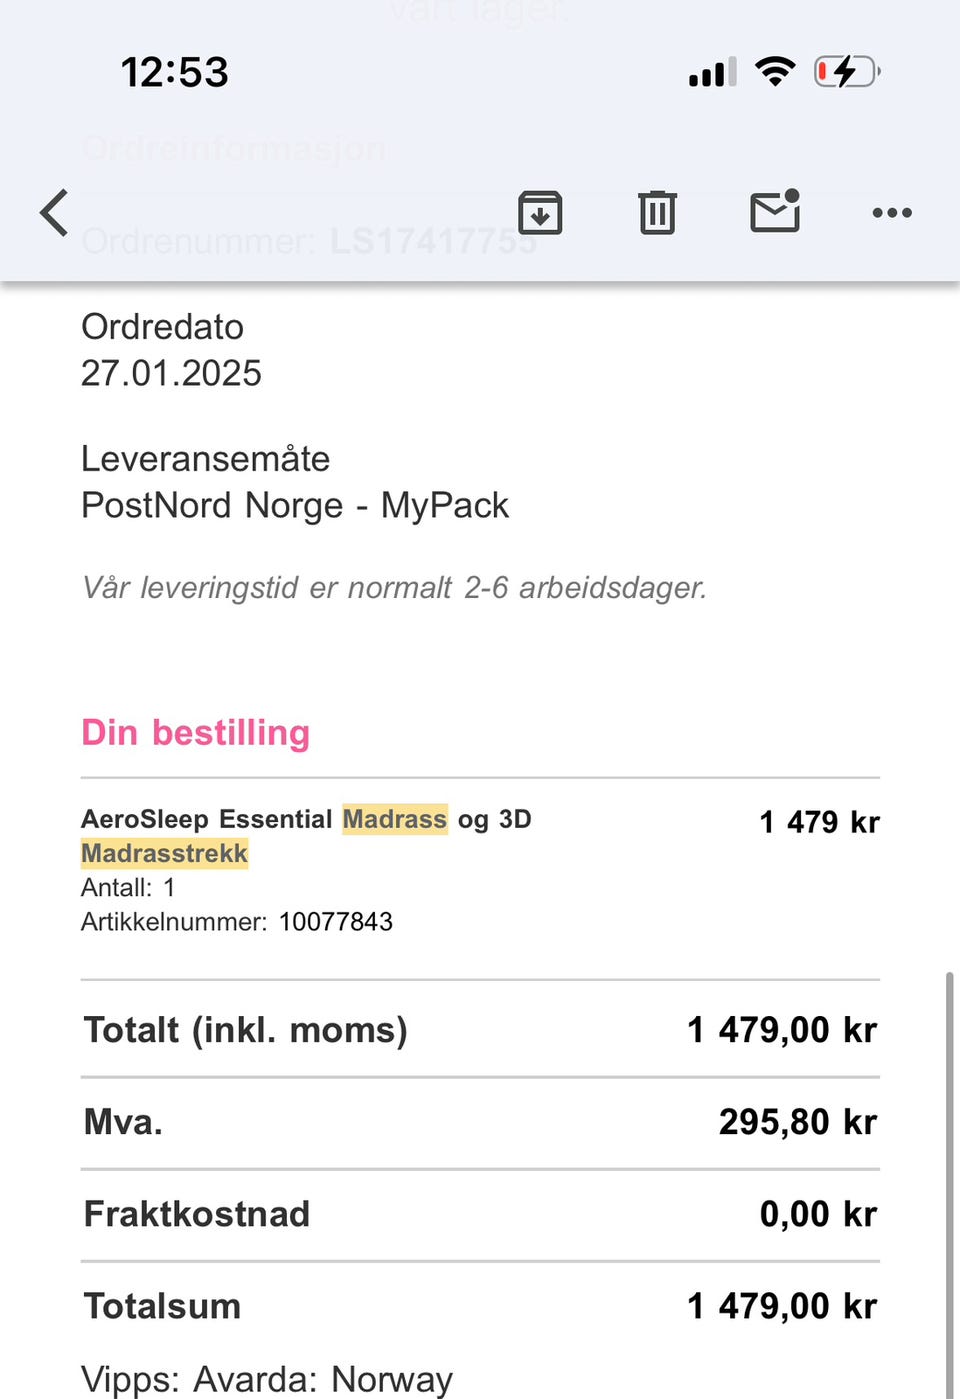Click the vertical scrollbar on the right
Screen dimensions: 960x1399
949,1180
